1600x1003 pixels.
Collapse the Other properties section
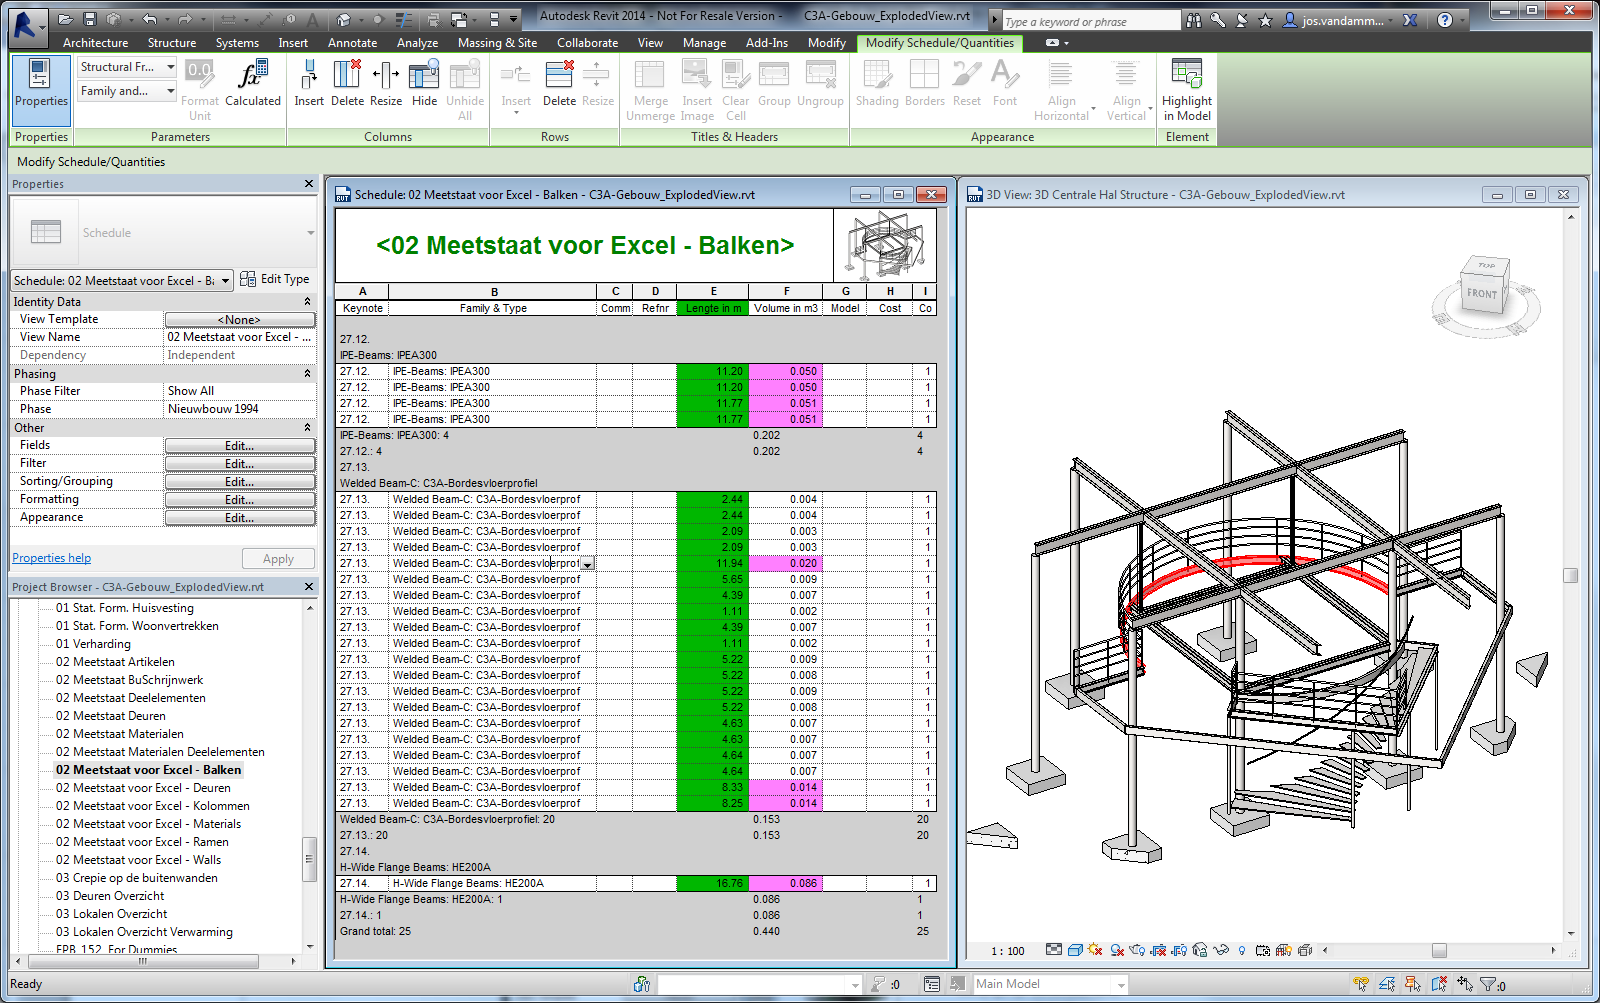(x=307, y=428)
